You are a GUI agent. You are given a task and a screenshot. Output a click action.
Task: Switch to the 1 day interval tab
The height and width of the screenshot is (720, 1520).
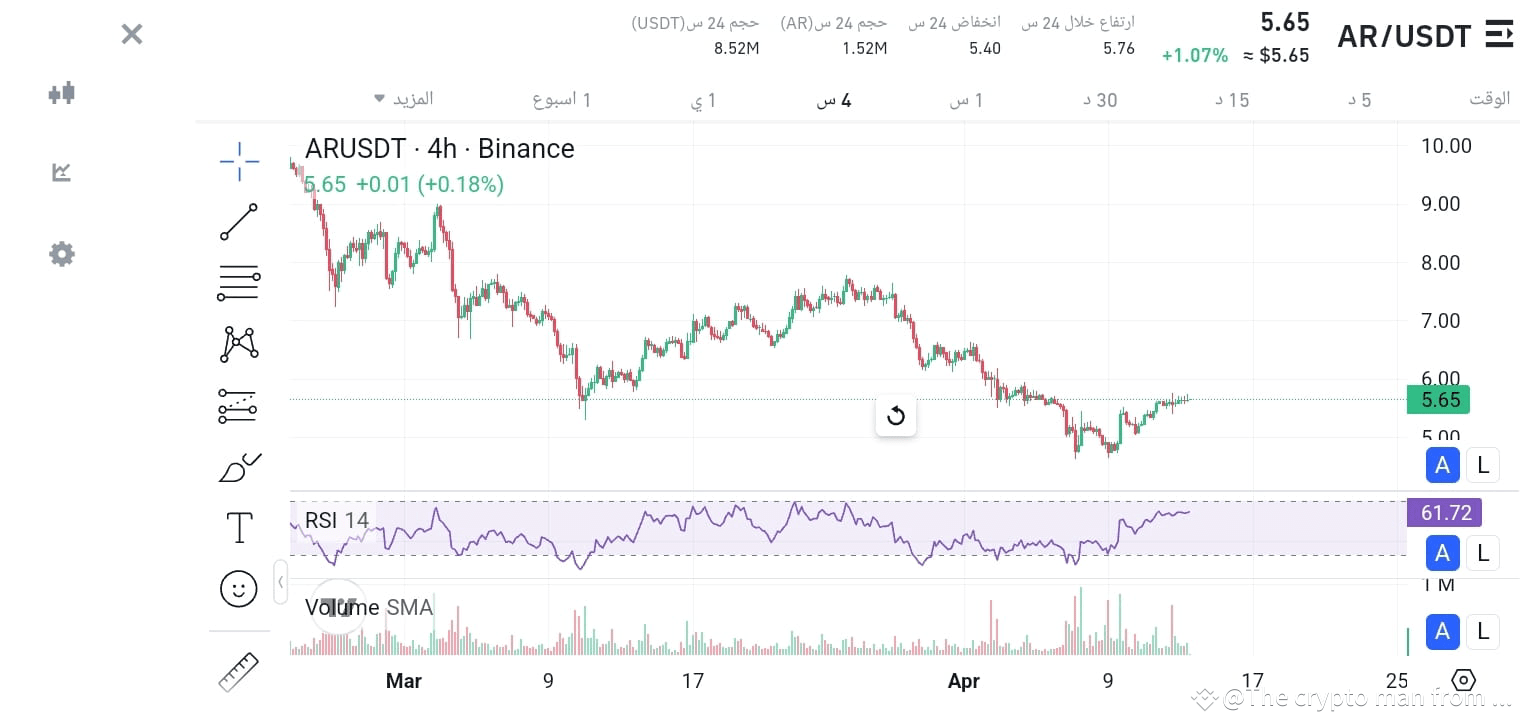(x=705, y=100)
